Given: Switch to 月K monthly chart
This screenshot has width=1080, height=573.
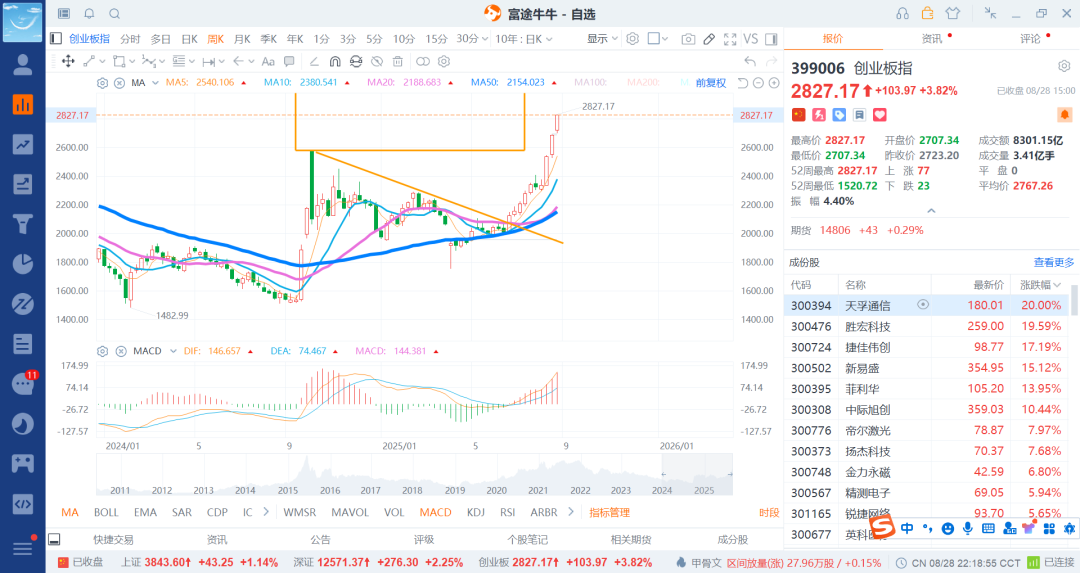Looking at the screenshot, I should [x=242, y=39].
